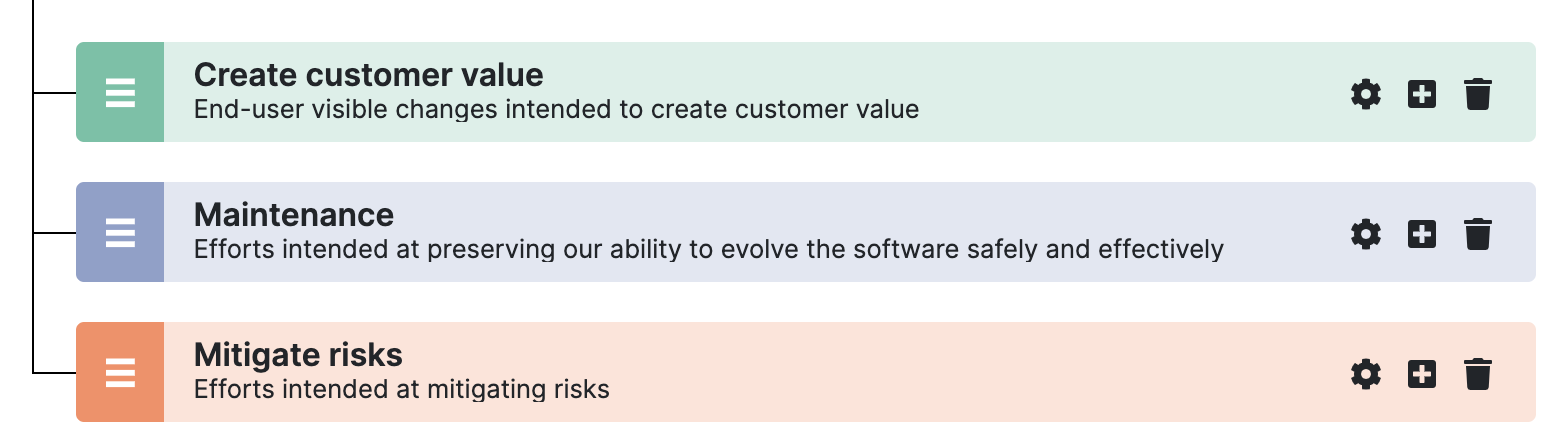Delete the Maintenance category with trash icon
The image size is (1550, 438).
1477,235
